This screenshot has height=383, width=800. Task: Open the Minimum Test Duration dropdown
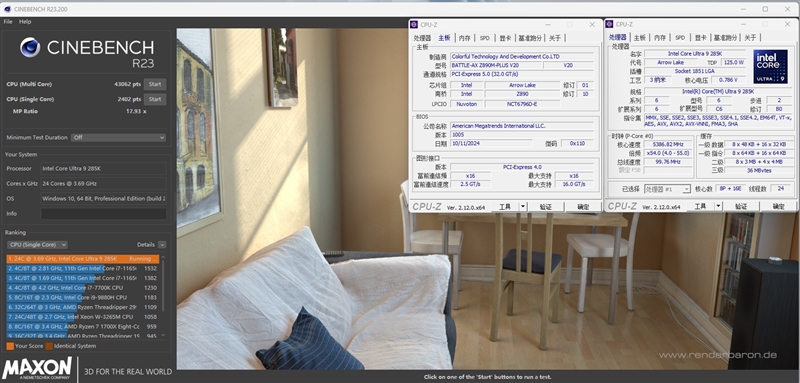pos(119,138)
